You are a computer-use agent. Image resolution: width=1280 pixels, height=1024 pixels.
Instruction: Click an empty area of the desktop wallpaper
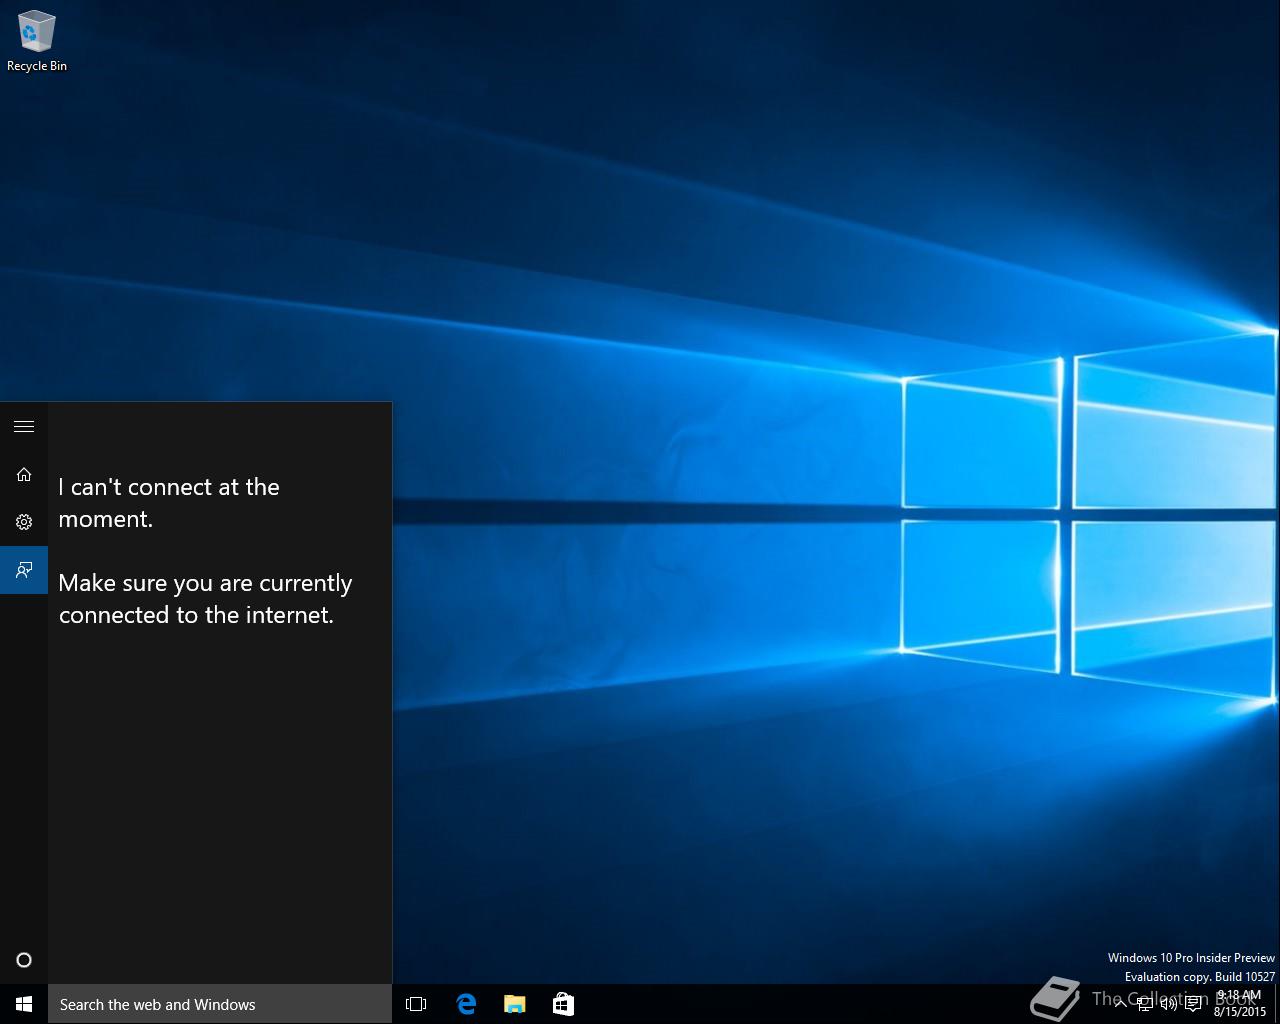tap(640, 200)
